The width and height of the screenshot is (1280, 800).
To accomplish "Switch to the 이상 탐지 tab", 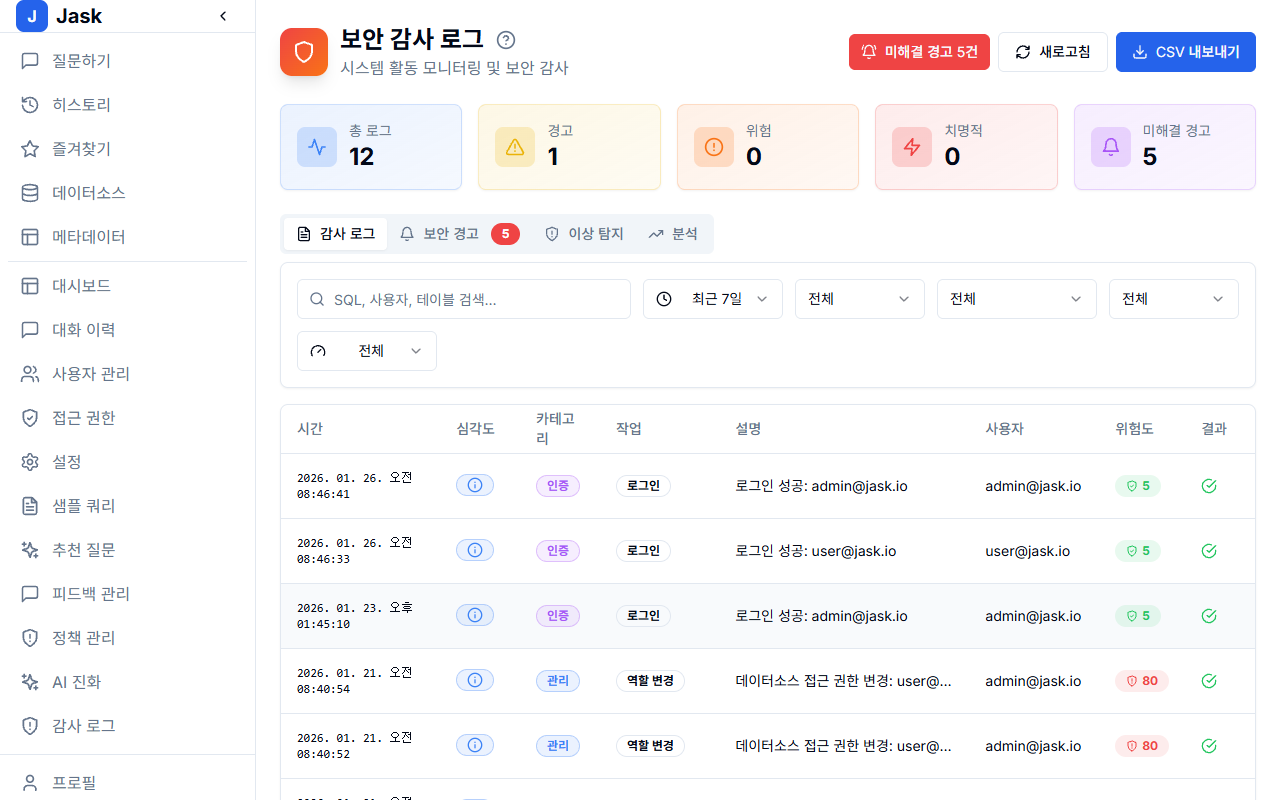I will click(x=584, y=234).
